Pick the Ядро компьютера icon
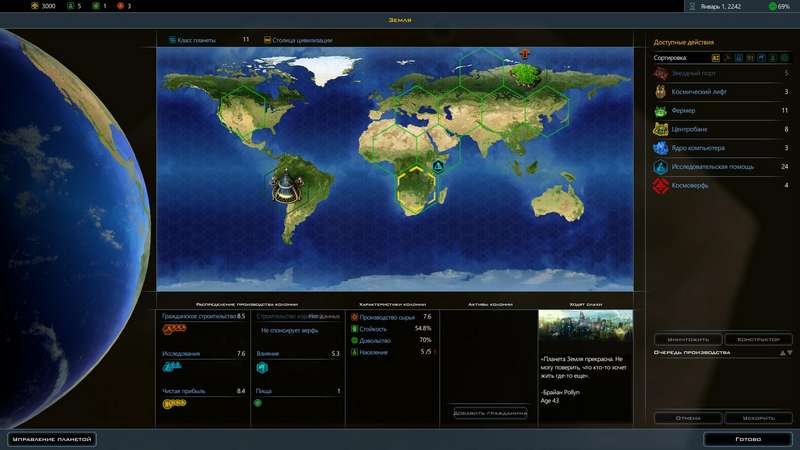 click(x=661, y=148)
